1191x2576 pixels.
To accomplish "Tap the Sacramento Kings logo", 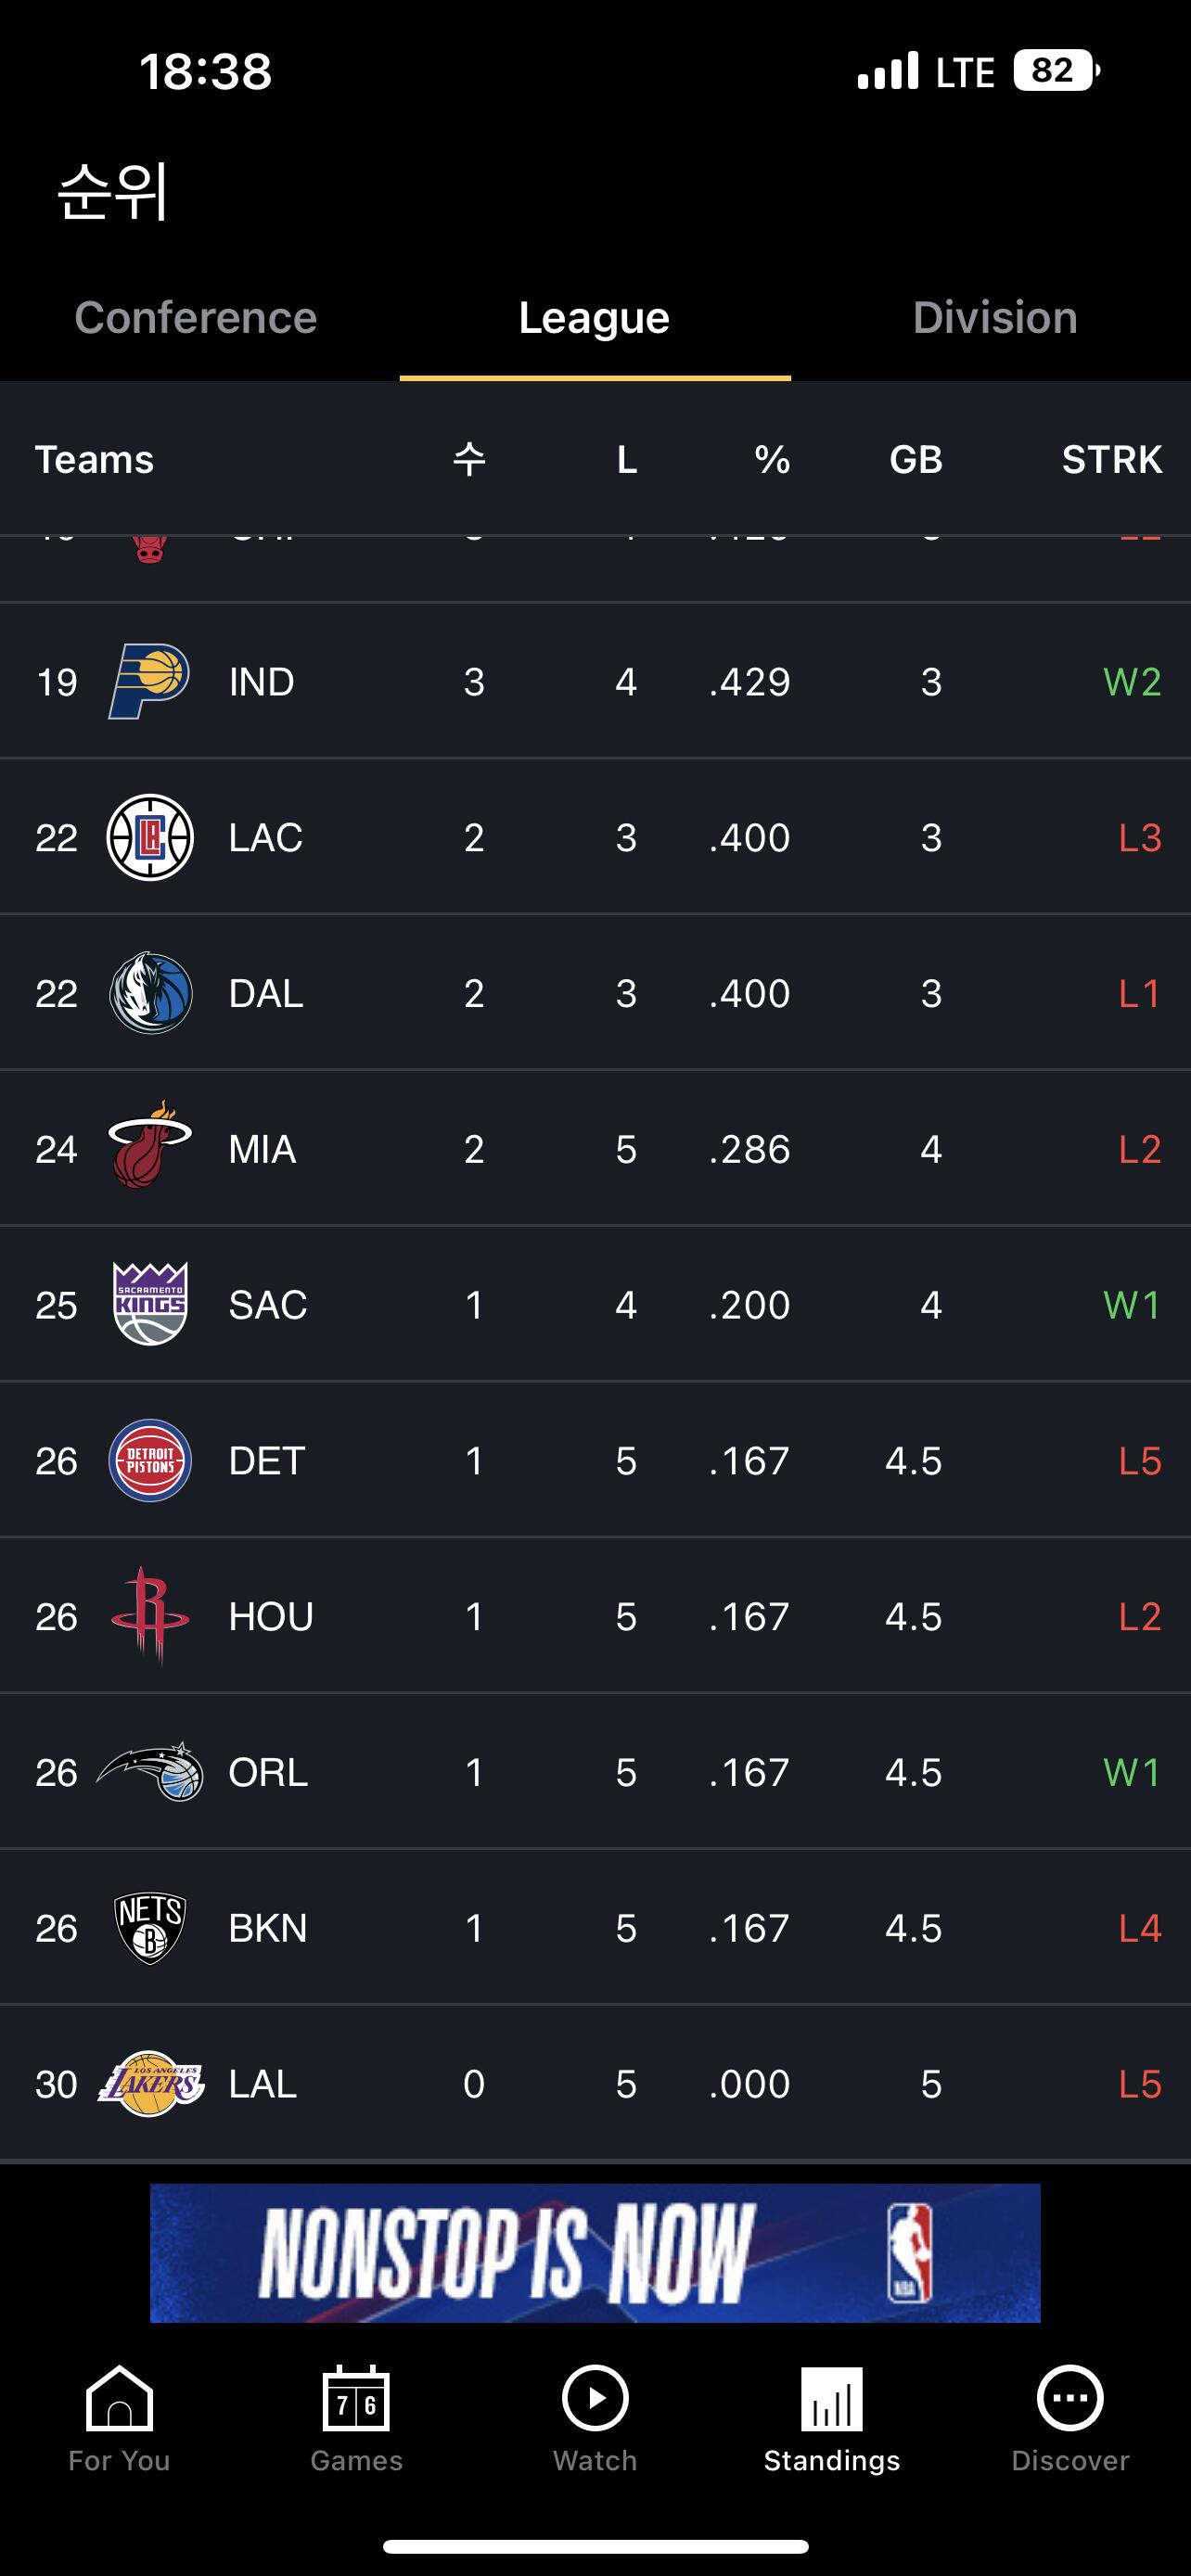I will [150, 1304].
